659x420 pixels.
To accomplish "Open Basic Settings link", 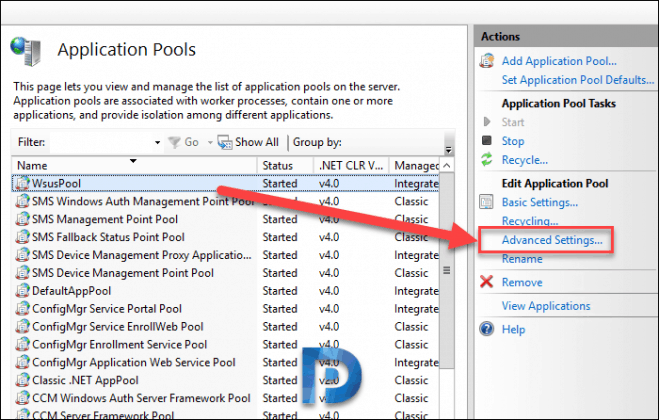I will click(540, 202).
